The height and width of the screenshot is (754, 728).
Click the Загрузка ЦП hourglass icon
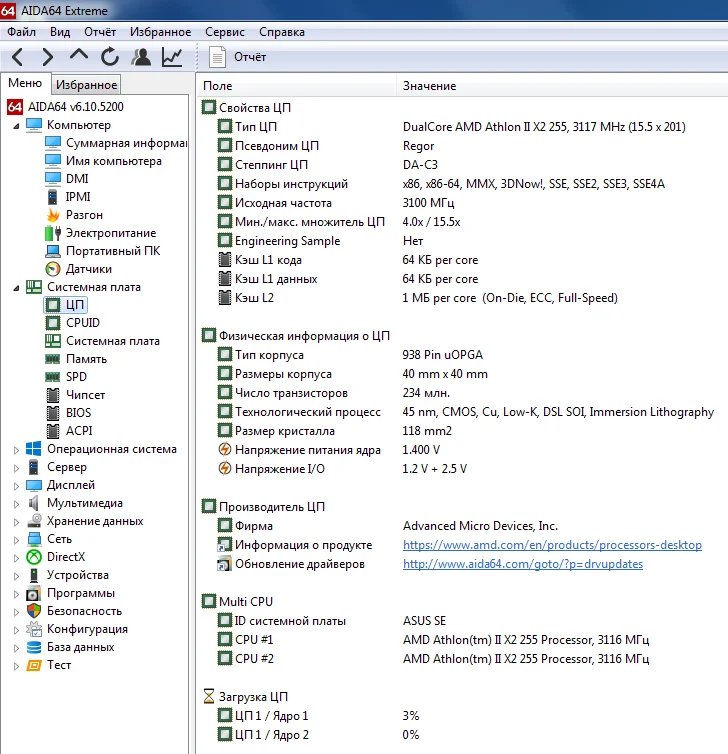209,696
